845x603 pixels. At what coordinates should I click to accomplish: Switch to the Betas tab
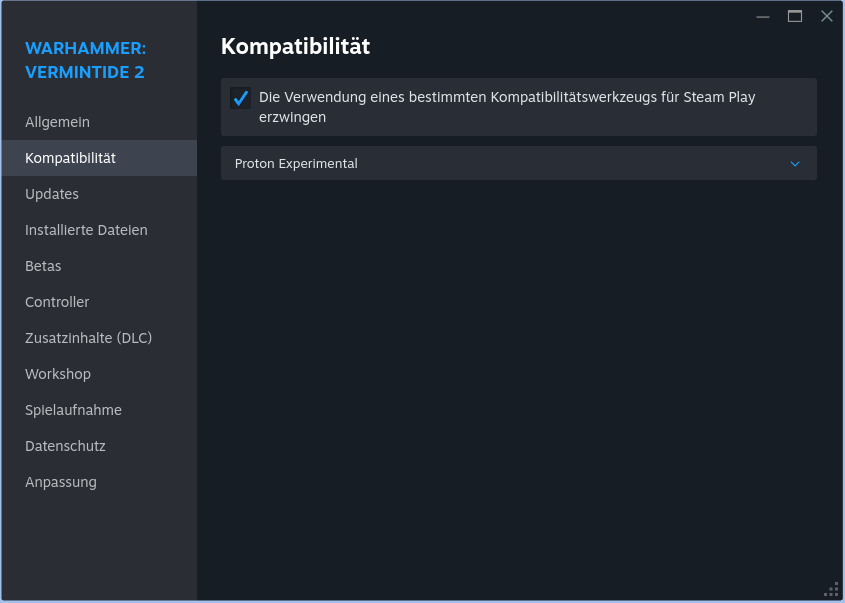43,266
